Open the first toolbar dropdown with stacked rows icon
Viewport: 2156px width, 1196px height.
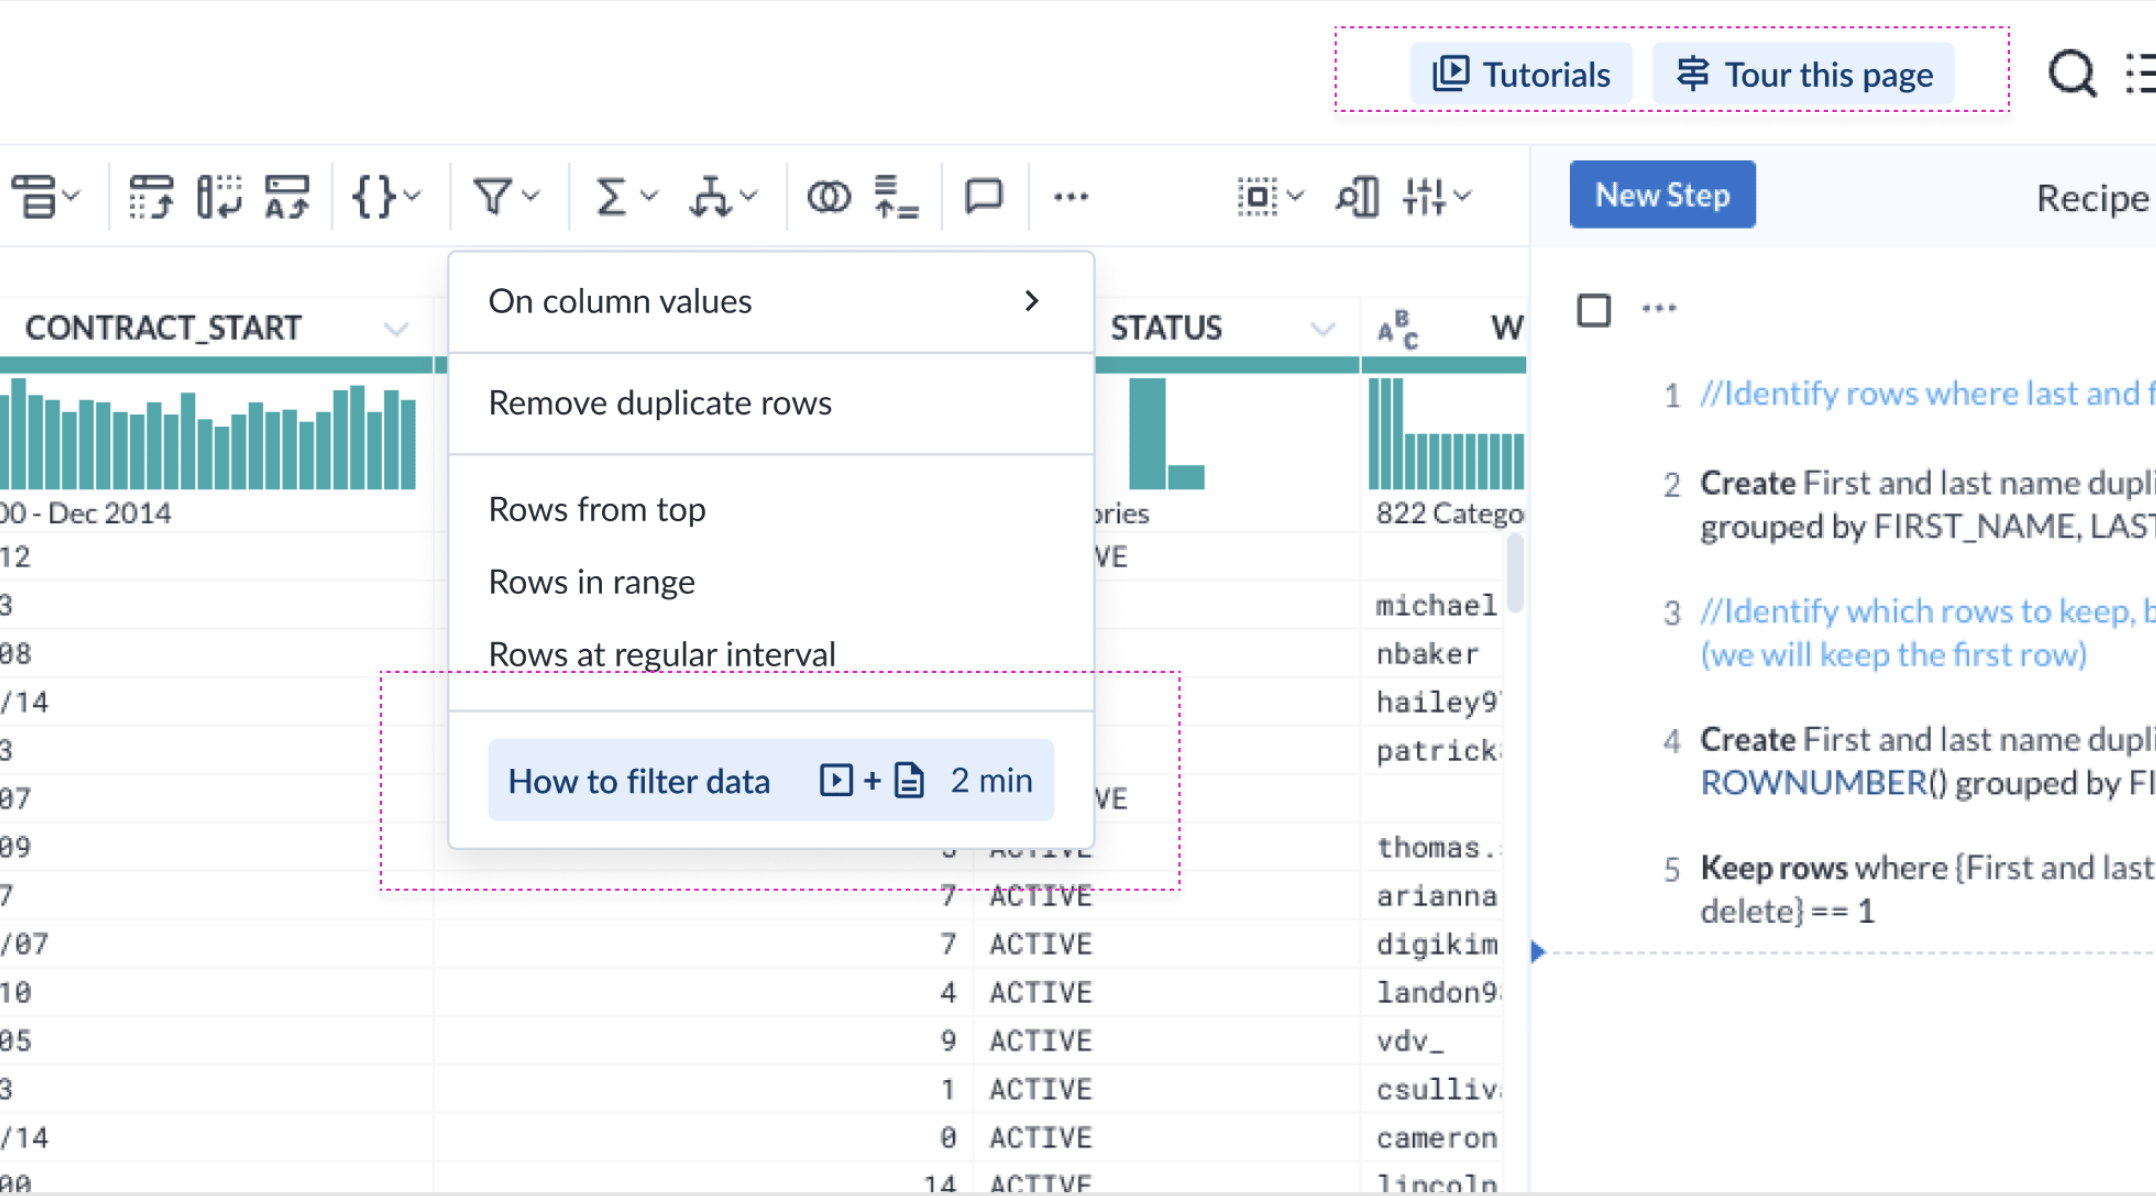46,196
